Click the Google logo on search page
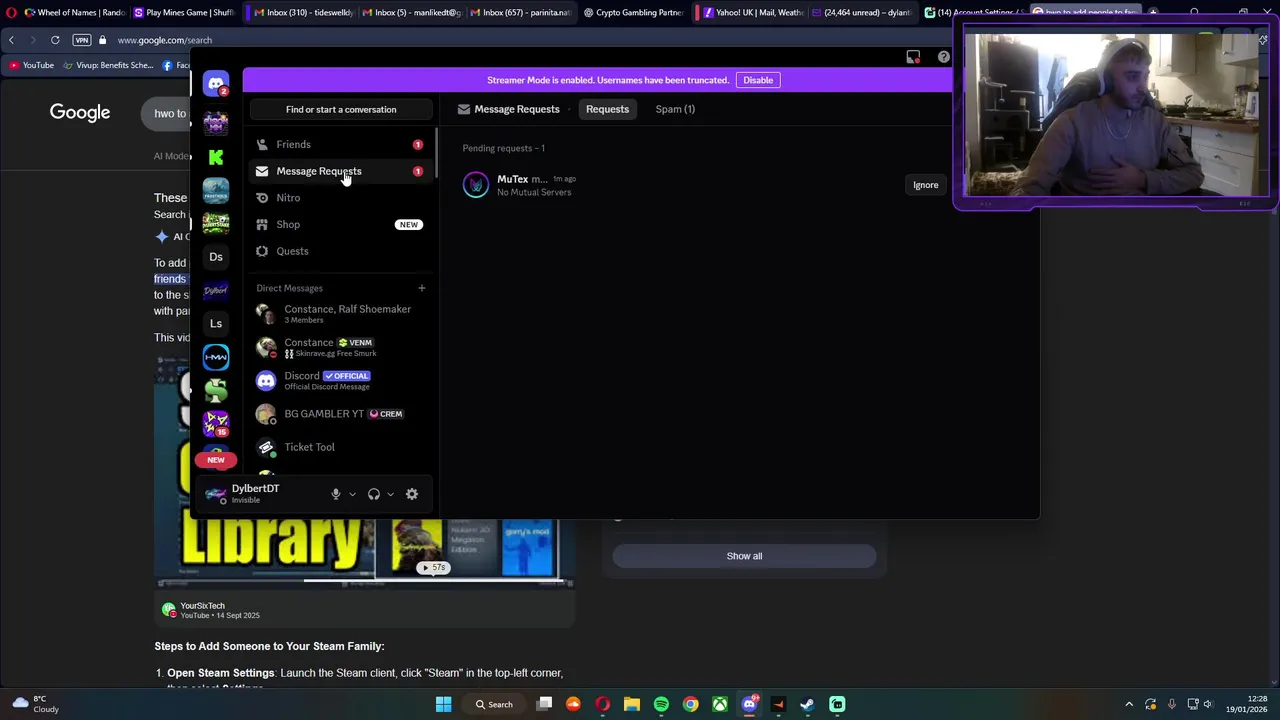Viewport: 1280px width, 720px height. (x=80, y=113)
